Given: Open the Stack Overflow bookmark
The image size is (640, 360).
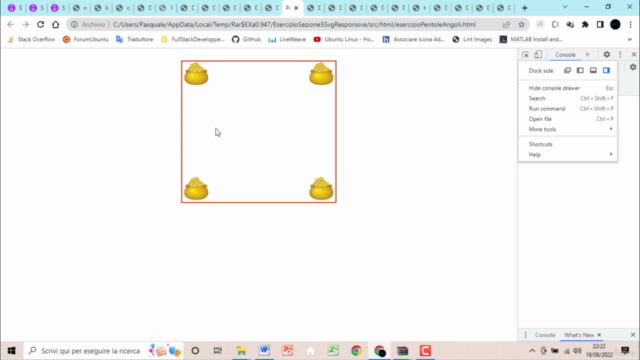Looking at the screenshot, I should pyautogui.click(x=31, y=40).
